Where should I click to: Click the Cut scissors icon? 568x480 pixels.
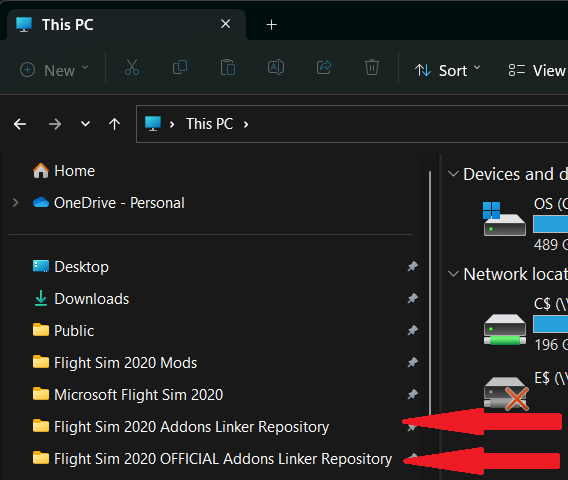click(132, 67)
